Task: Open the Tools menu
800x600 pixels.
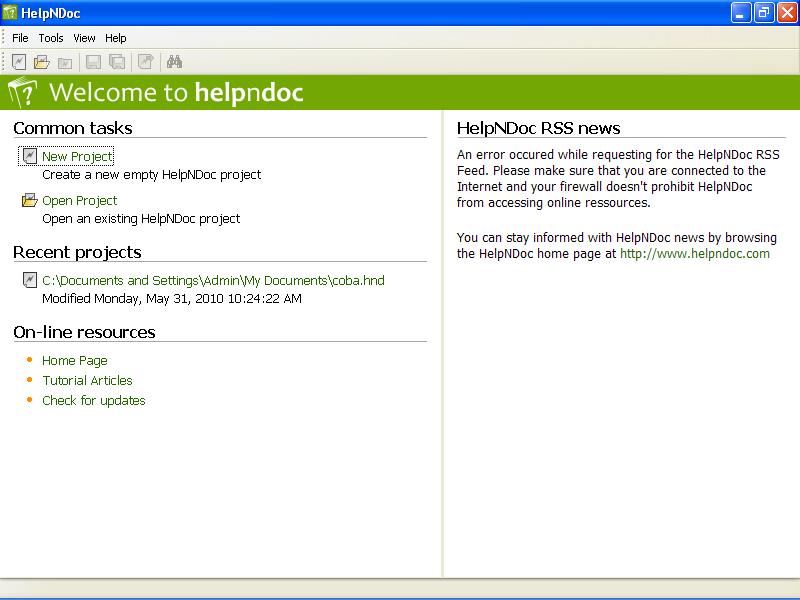Action: click(x=51, y=38)
